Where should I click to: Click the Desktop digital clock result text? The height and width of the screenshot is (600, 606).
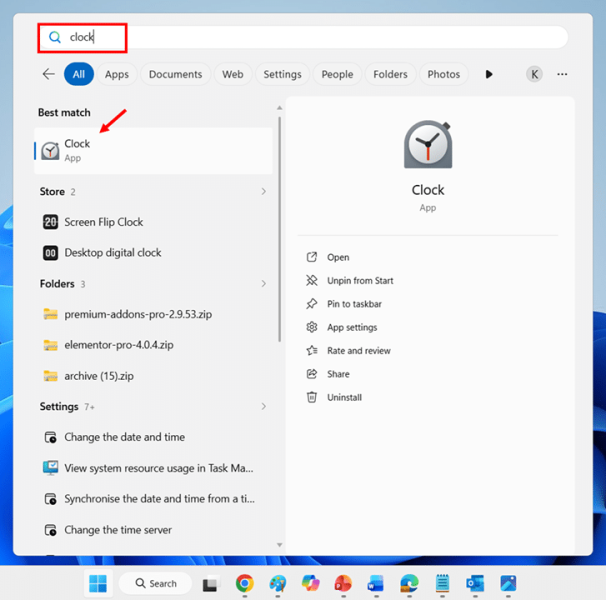[113, 253]
